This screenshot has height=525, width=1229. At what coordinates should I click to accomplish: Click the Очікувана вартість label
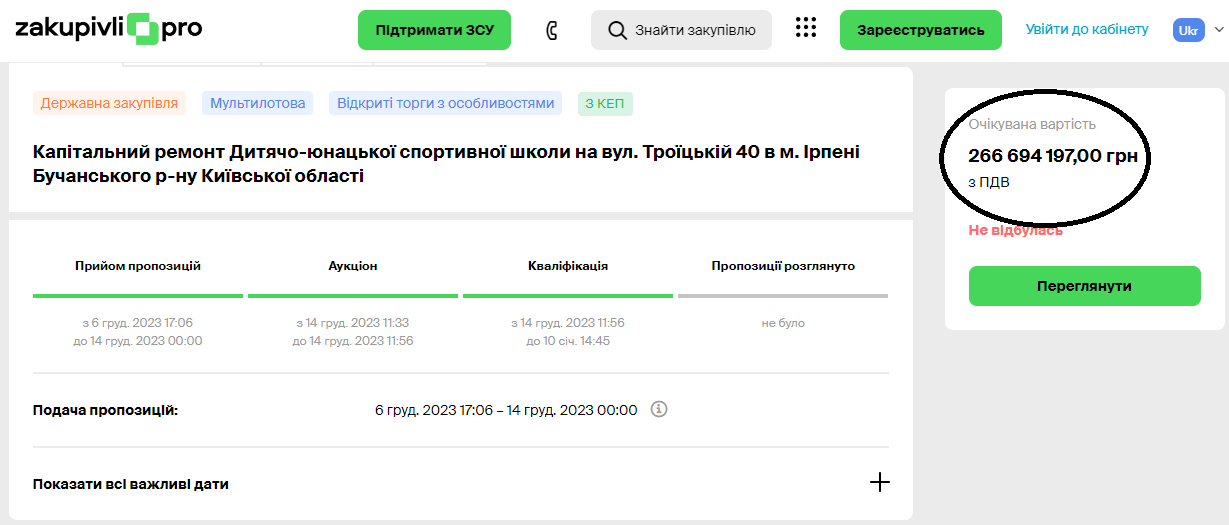coord(1032,124)
